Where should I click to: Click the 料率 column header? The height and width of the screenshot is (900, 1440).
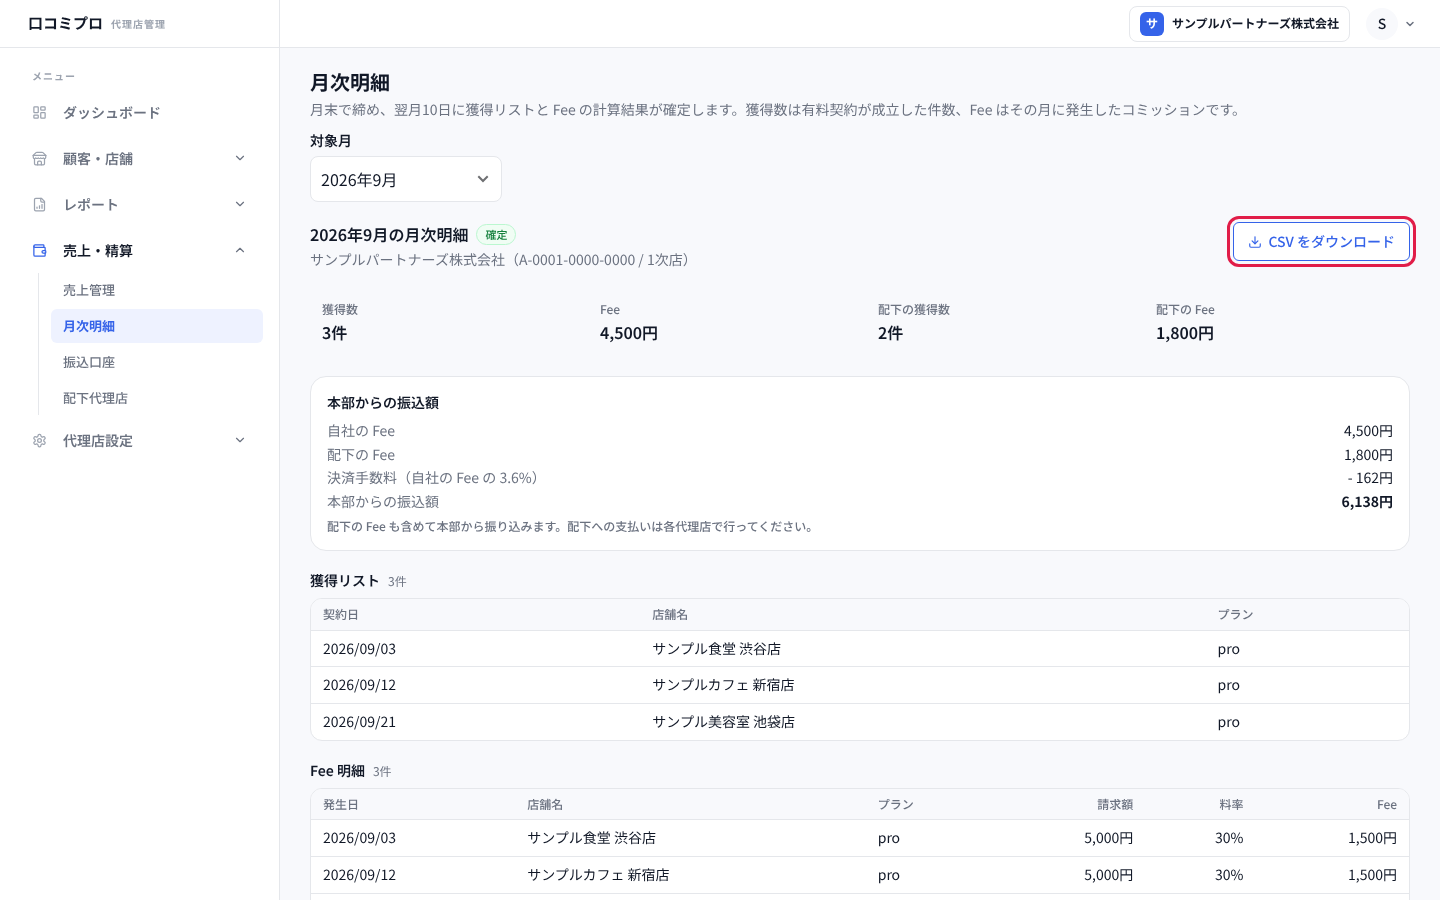pos(1231,805)
